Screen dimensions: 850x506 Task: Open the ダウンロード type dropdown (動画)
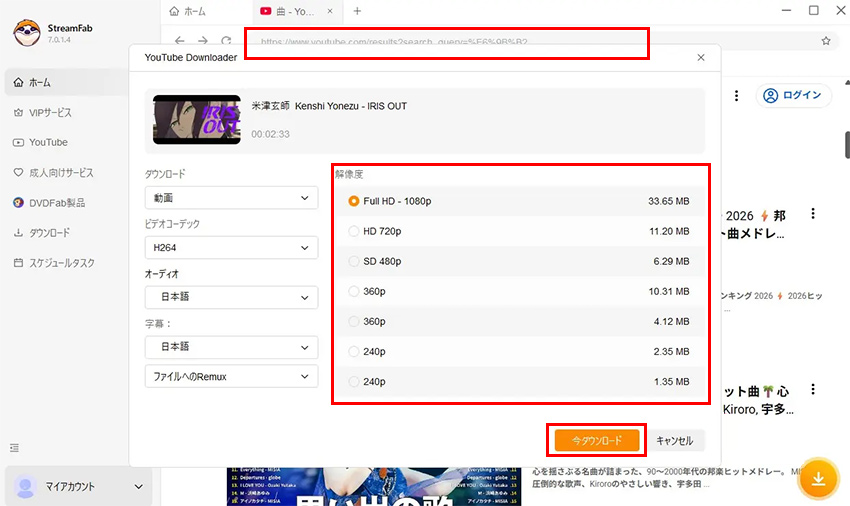pos(231,198)
